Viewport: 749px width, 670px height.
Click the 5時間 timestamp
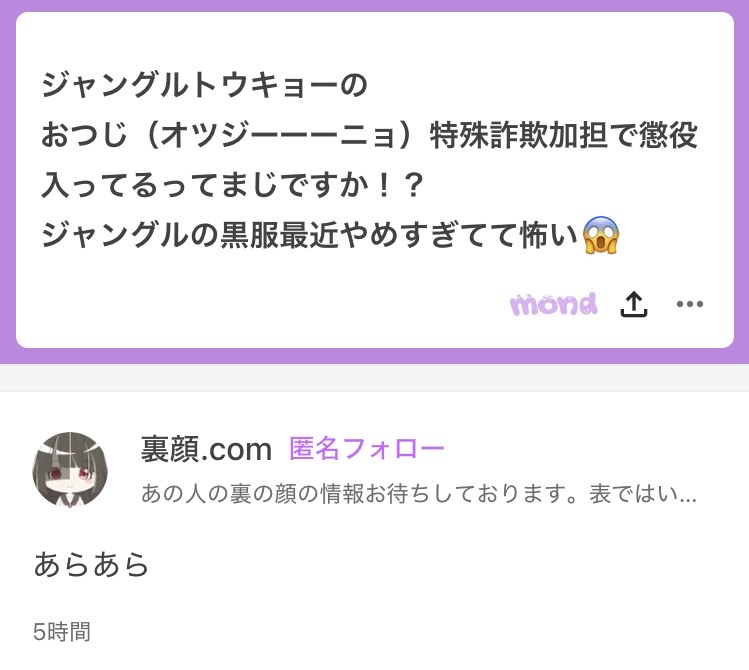coord(62,631)
